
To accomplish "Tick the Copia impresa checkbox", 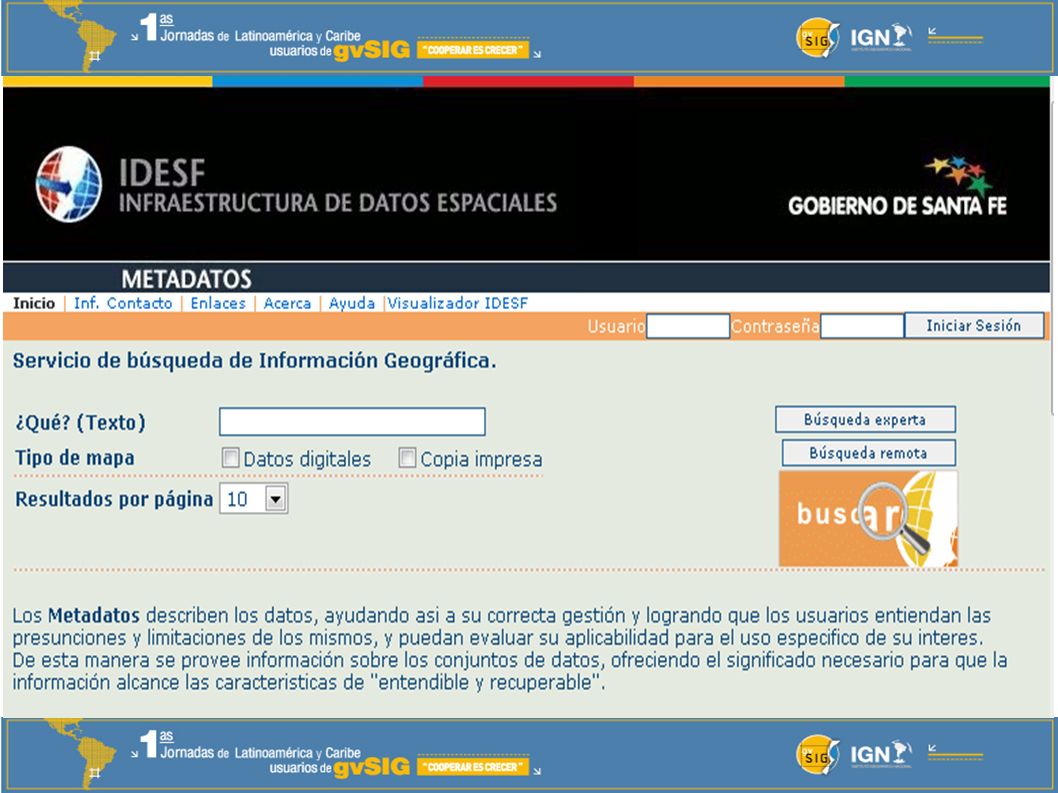I will [407, 458].
